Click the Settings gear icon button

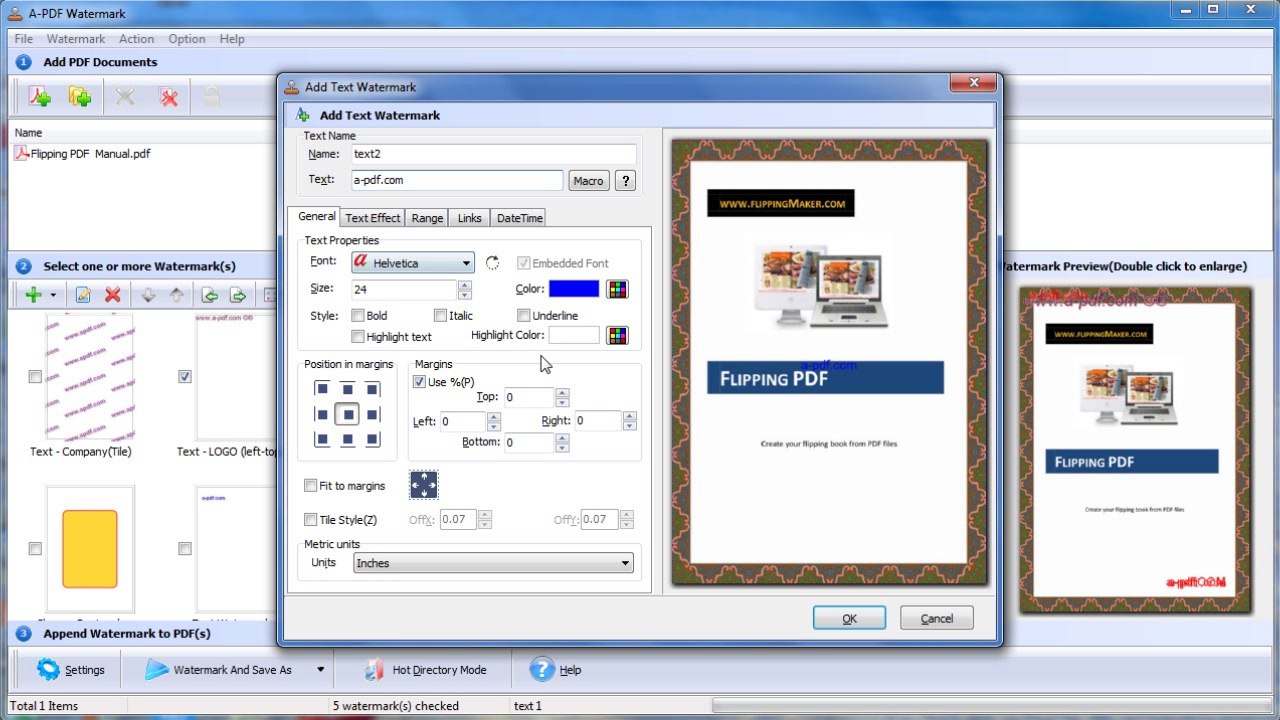pos(70,670)
